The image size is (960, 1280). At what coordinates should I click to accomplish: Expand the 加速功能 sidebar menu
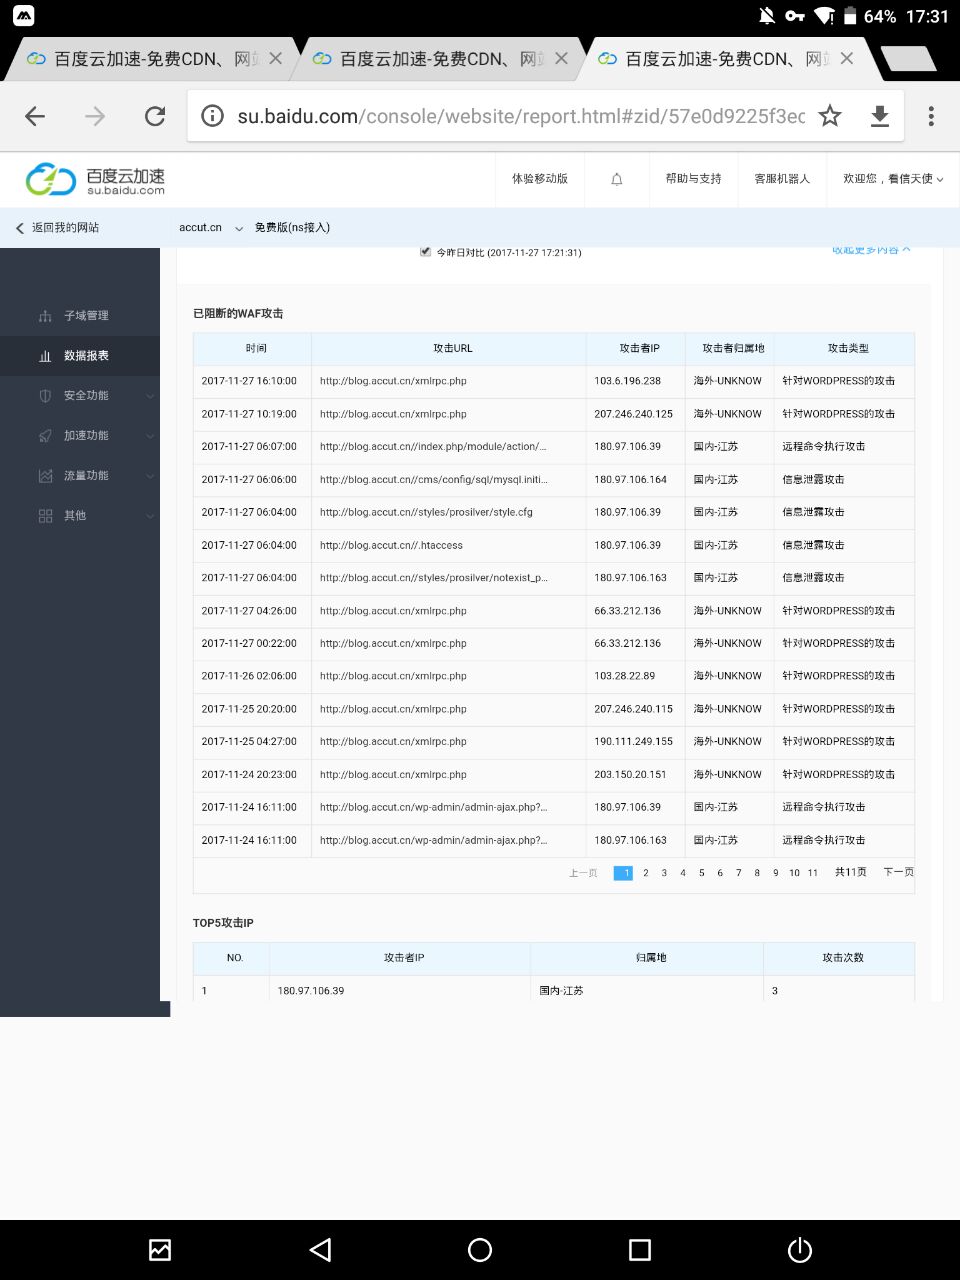[x=86, y=435]
